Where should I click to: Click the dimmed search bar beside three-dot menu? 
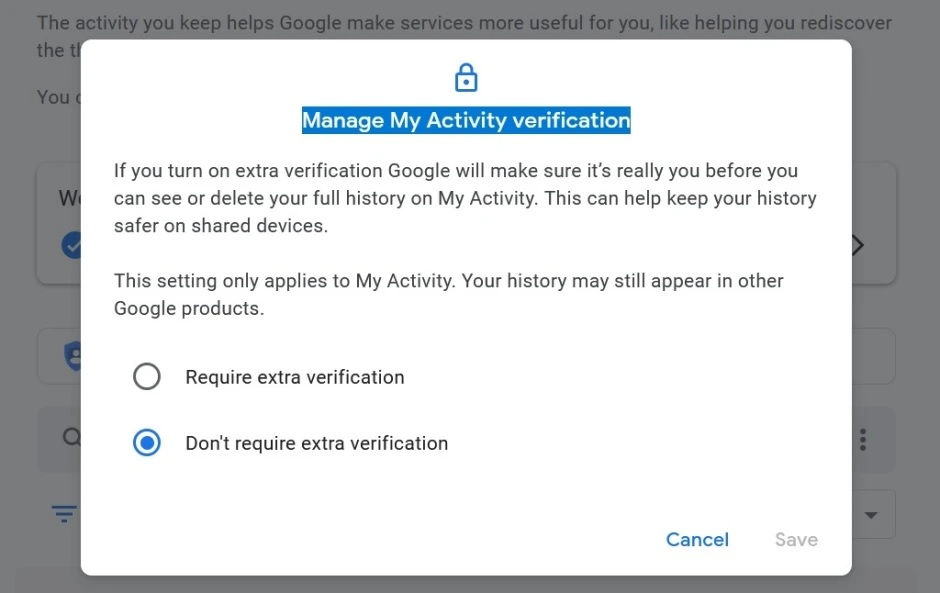873,439
